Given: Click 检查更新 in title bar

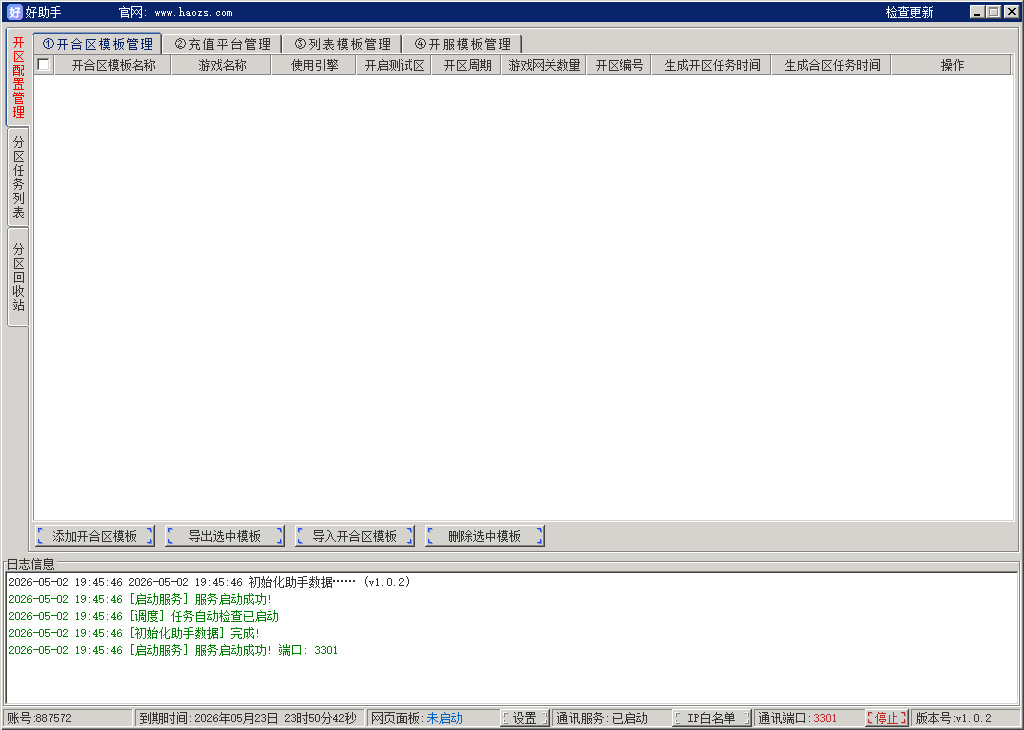Looking at the screenshot, I should point(909,12).
